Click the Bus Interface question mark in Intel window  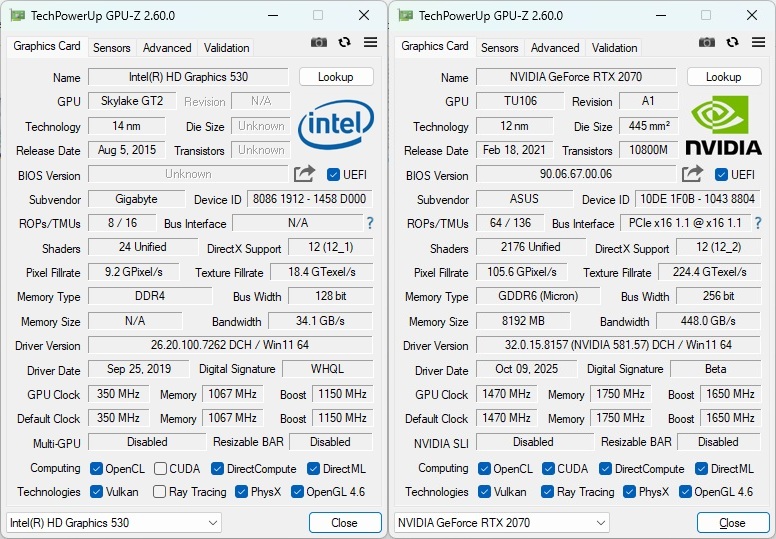click(370, 223)
